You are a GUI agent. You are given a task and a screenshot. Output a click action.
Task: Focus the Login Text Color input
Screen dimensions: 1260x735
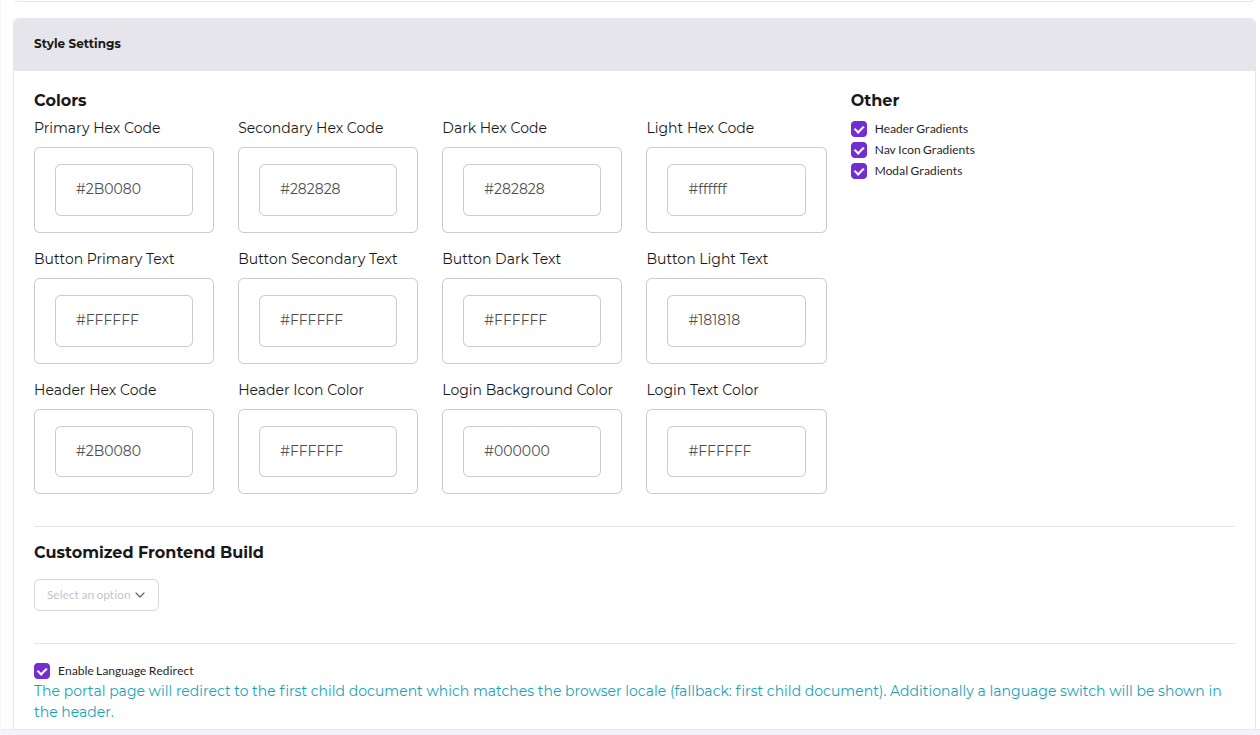(x=736, y=452)
